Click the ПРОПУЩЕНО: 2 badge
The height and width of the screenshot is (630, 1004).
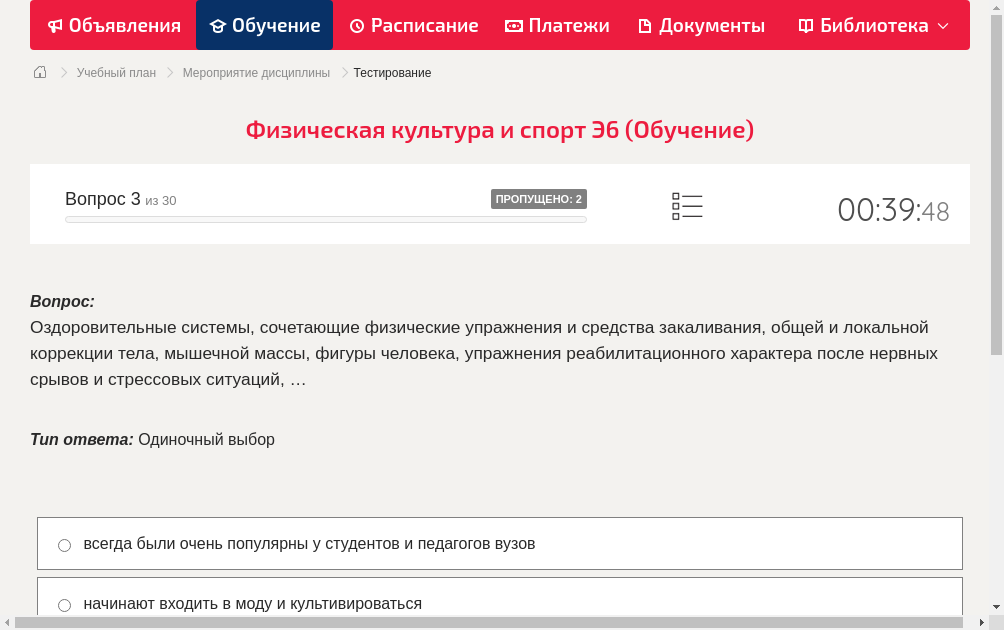[x=540, y=199]
